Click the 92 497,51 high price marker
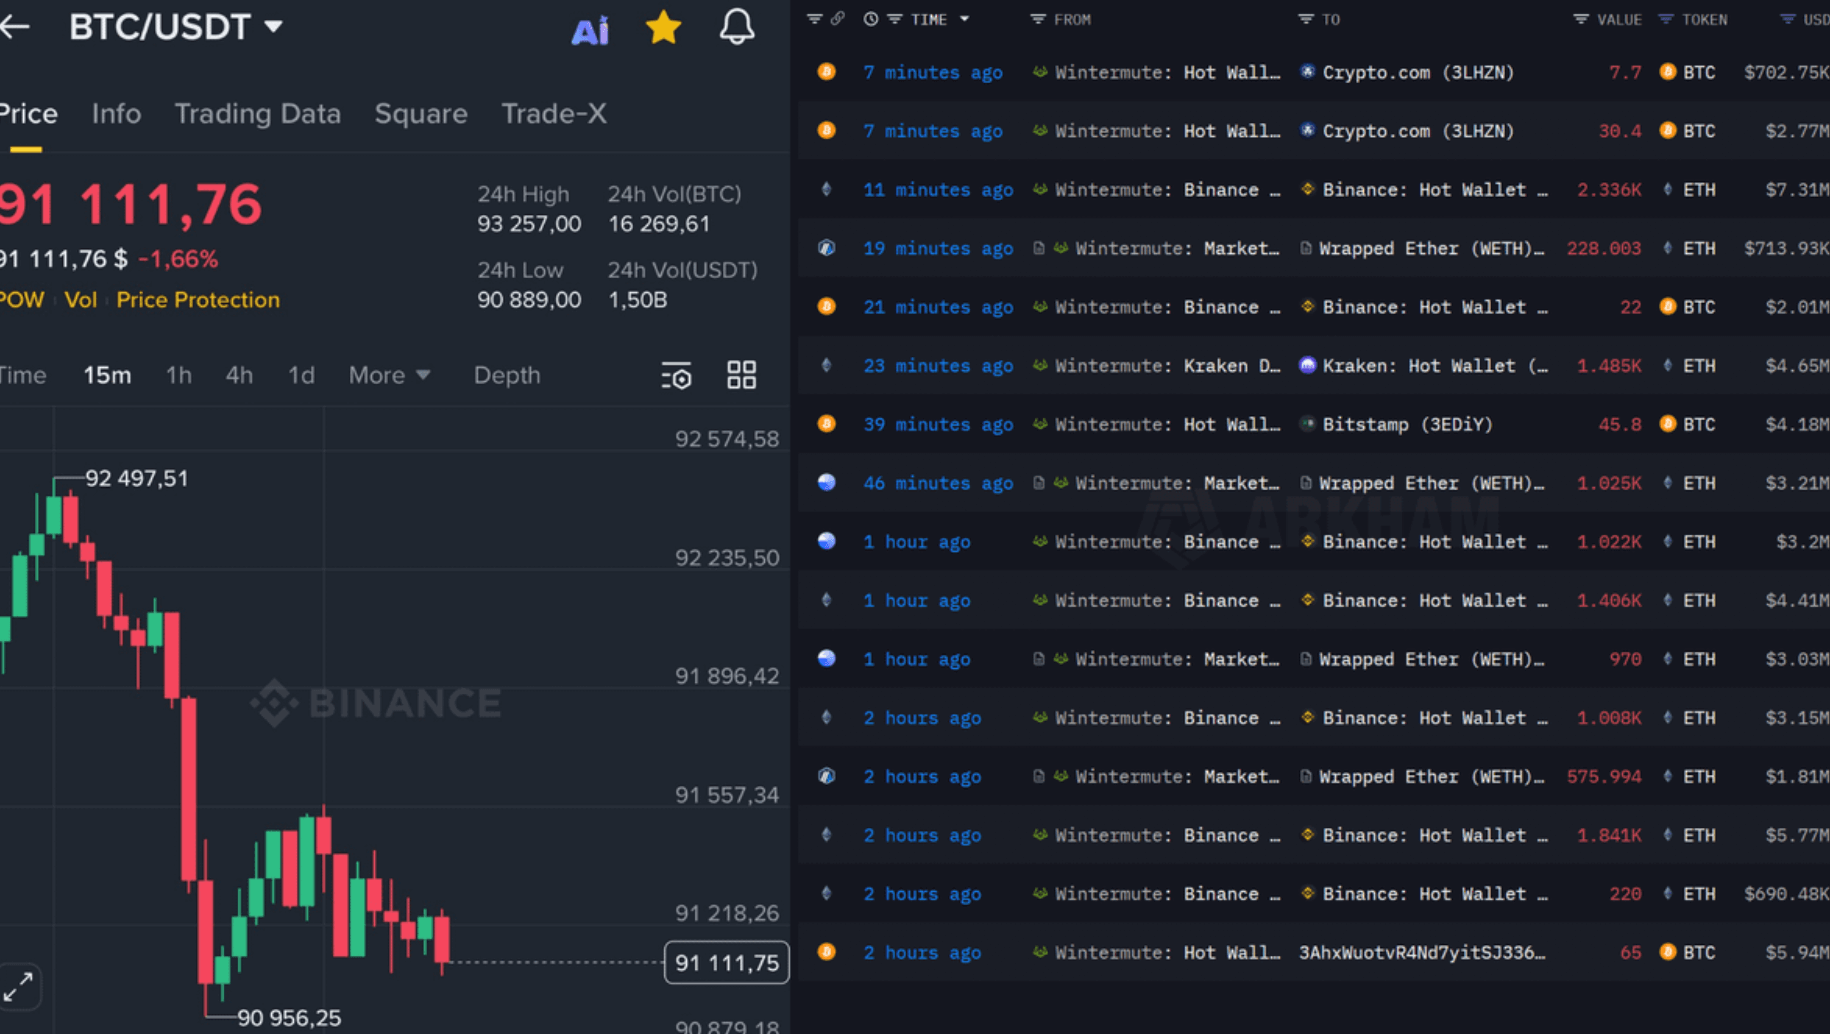The image size is (1830, 1034). pyautogui.click(x=137, y=479)
